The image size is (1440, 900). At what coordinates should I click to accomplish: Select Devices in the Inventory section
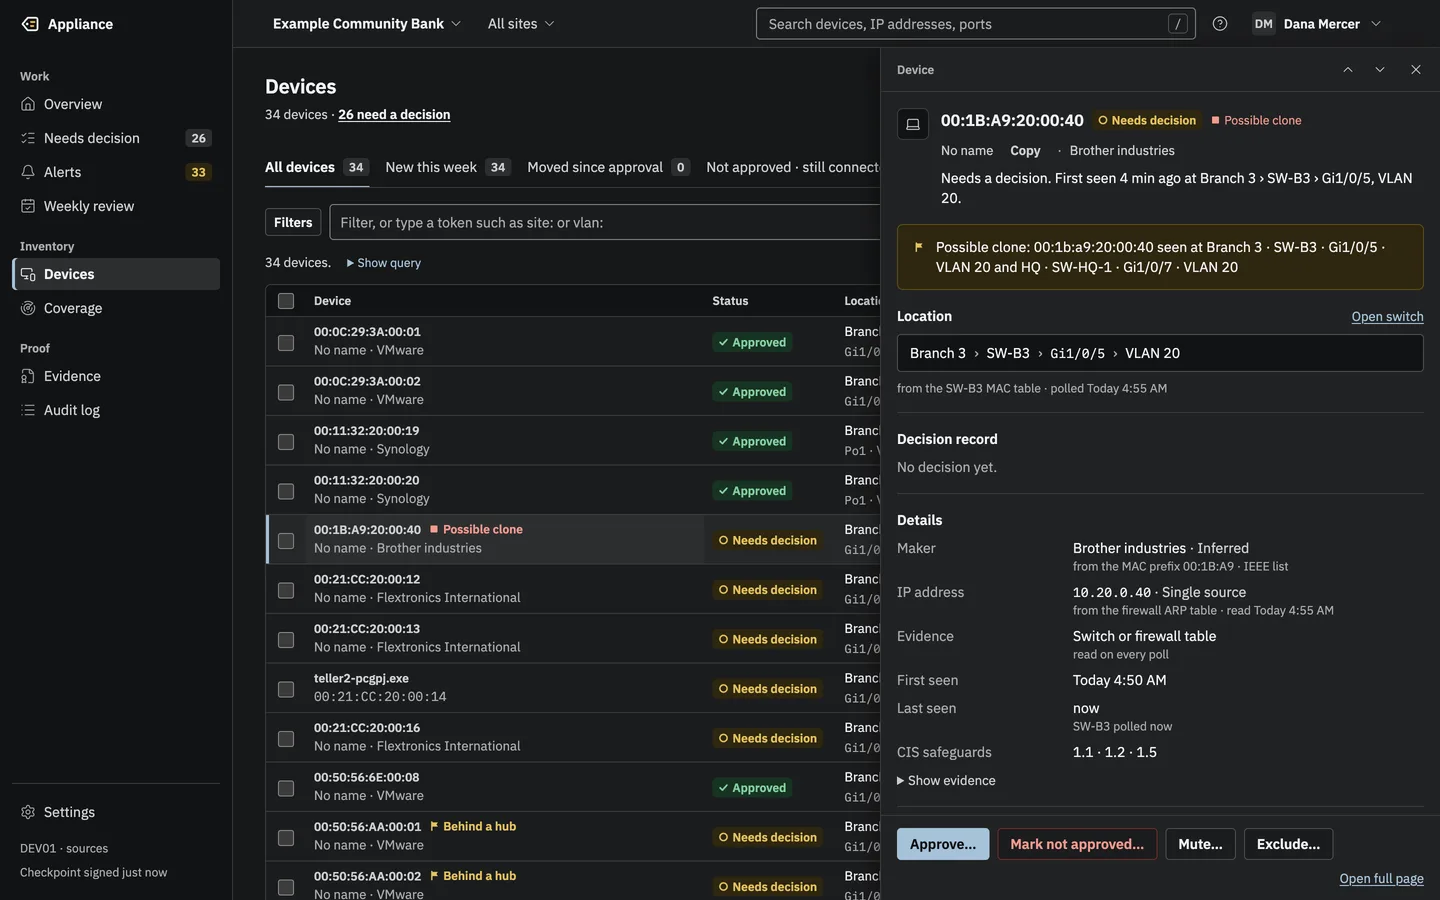[x=116, y=274]
